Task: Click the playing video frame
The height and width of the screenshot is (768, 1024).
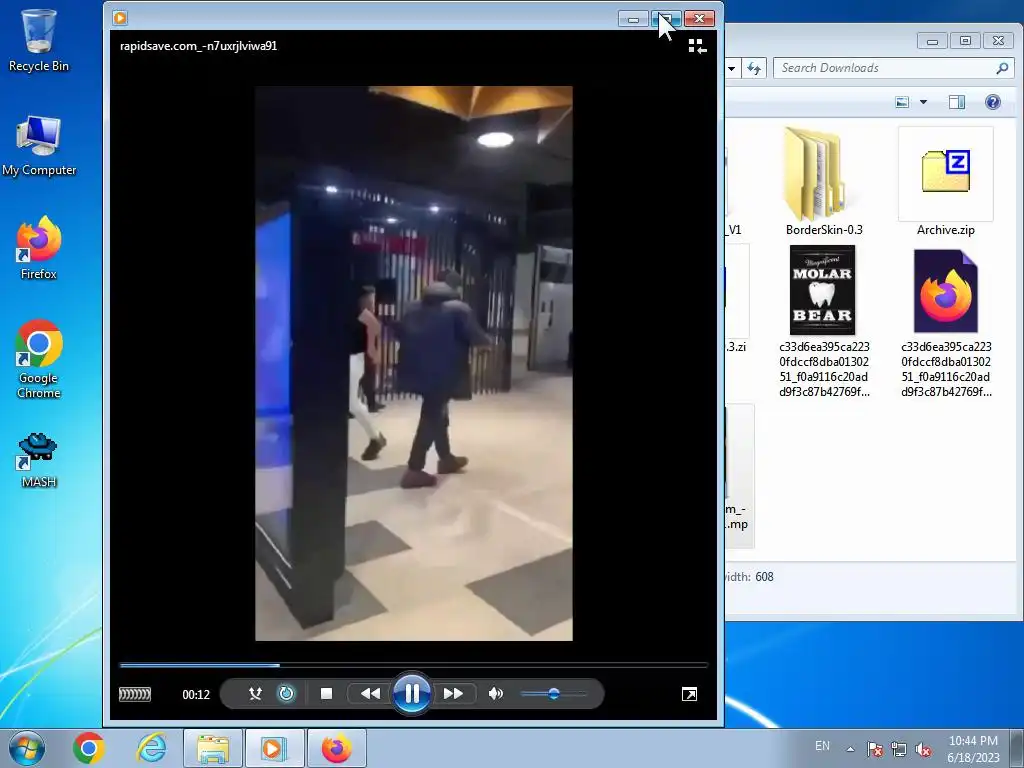Action: 413,363
